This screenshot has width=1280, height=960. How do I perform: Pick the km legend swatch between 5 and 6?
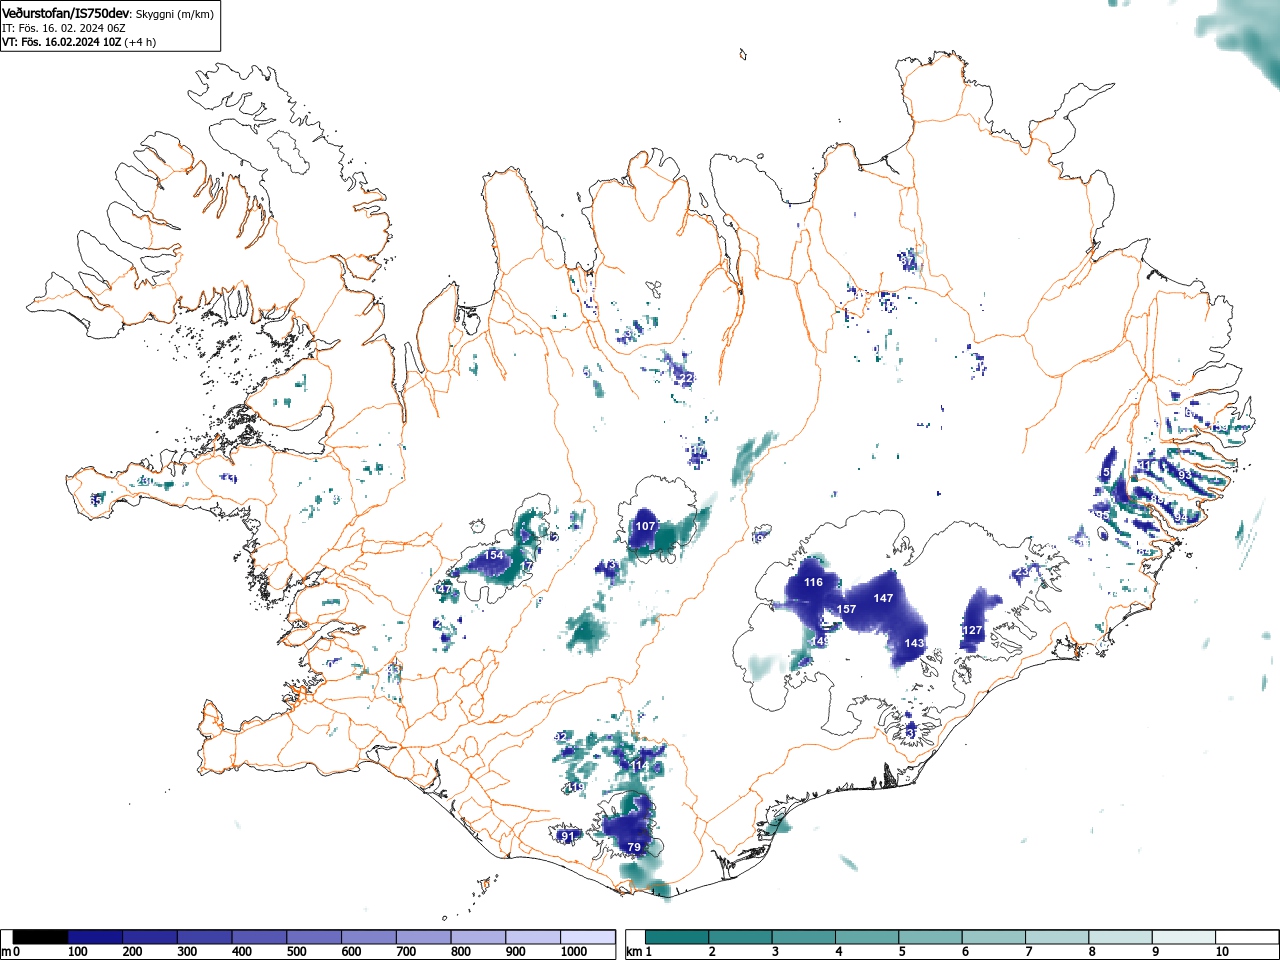[930, 937]
